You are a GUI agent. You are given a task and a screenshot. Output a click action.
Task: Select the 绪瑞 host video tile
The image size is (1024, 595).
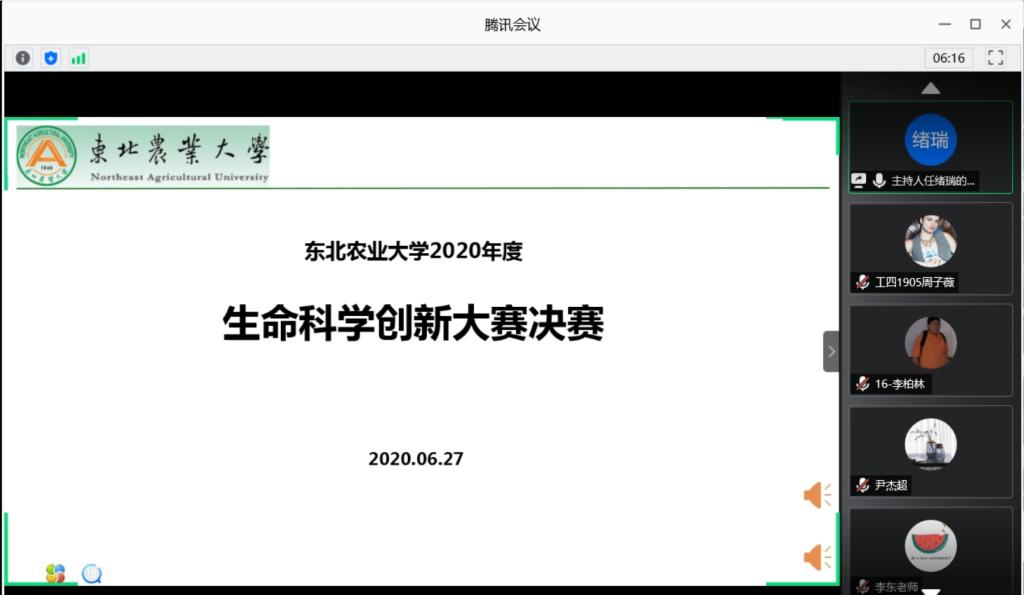[930, 140]
